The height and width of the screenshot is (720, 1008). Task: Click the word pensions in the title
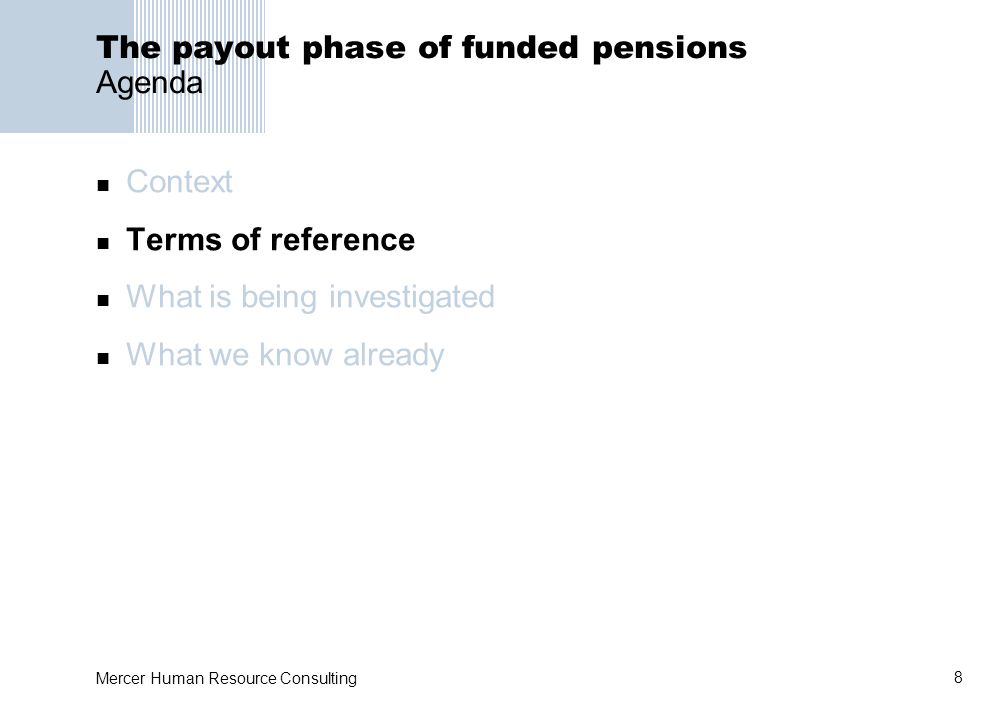669,50
